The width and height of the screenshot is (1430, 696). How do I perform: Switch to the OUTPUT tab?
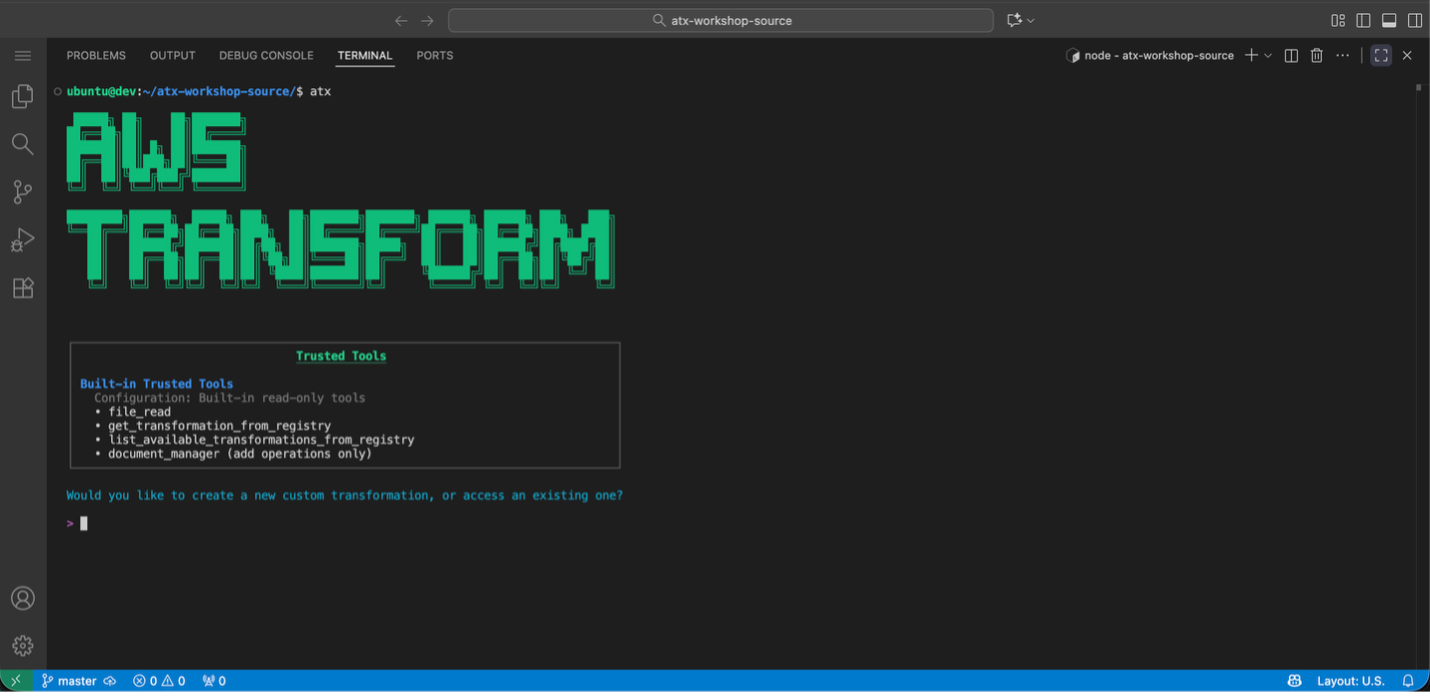pyautogui.click(x=171, y=55)
